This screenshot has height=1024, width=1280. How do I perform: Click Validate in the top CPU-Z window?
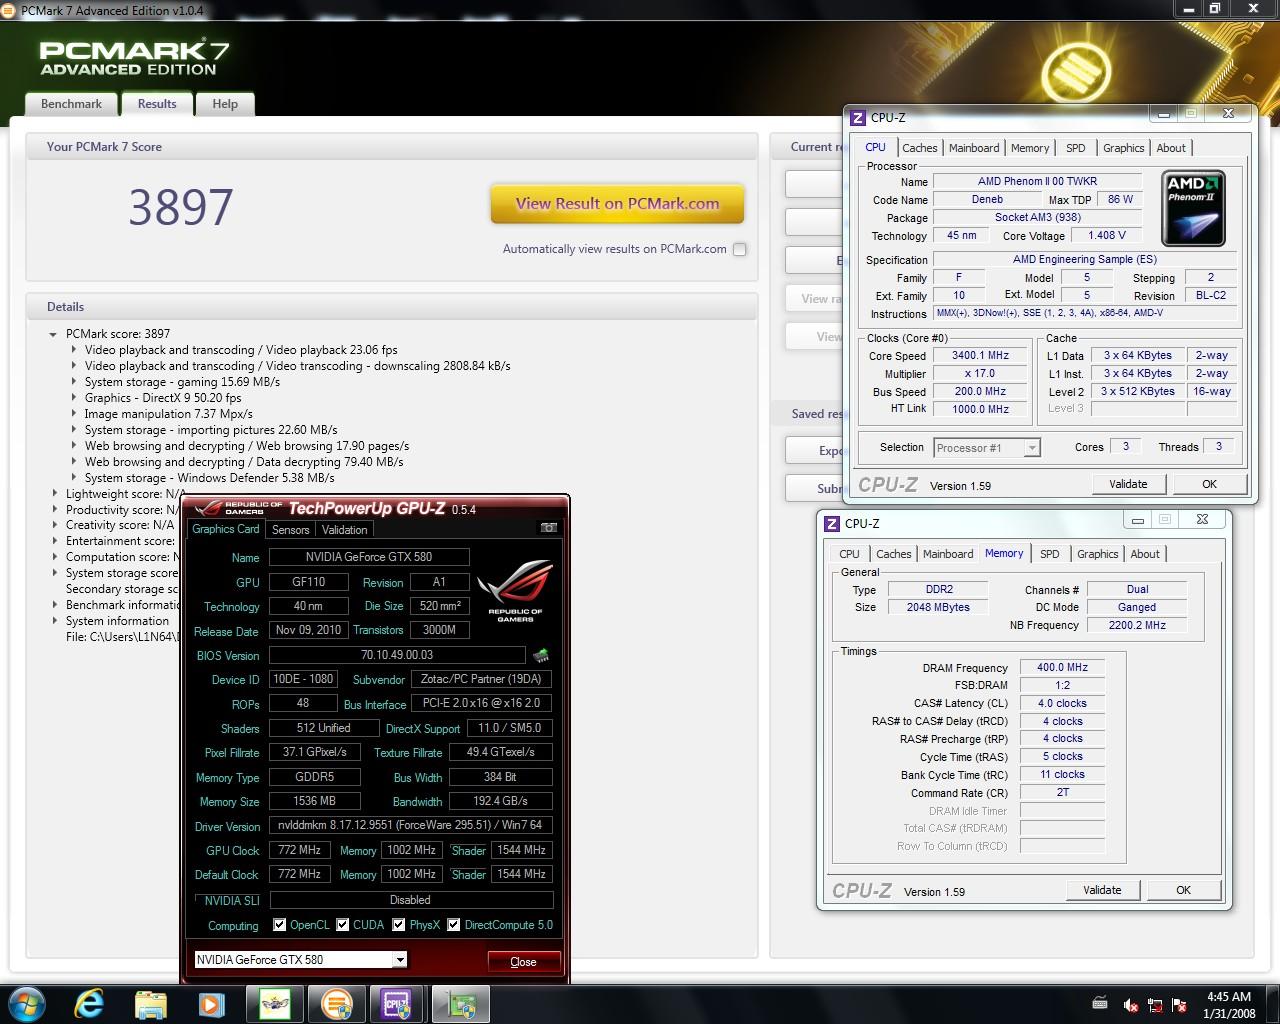point(1128,484)
